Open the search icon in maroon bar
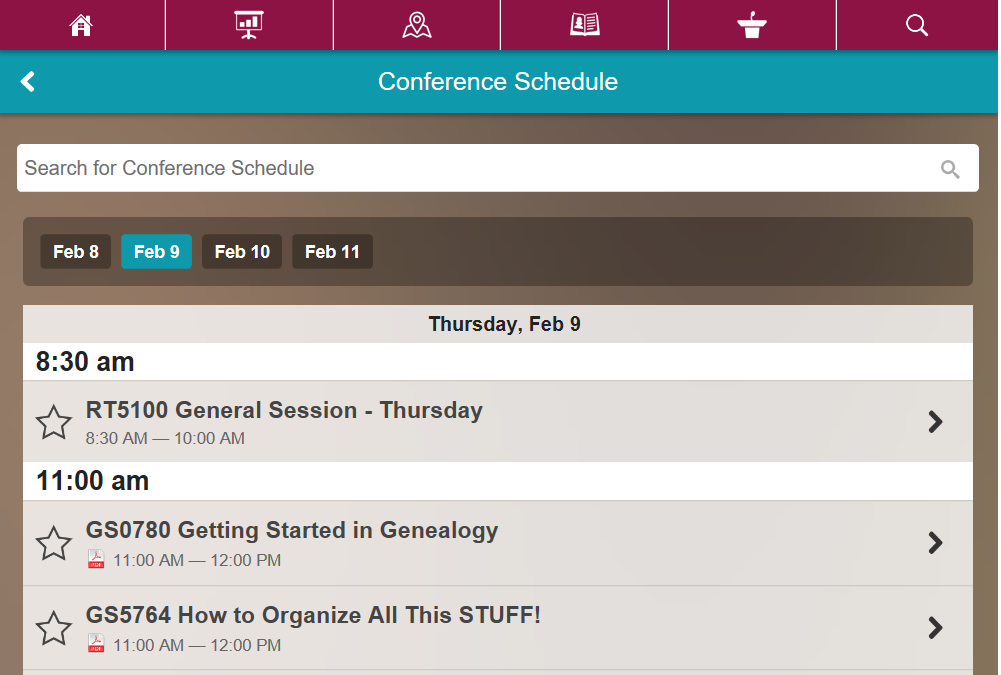1001x675 pixels. point(917,25)
